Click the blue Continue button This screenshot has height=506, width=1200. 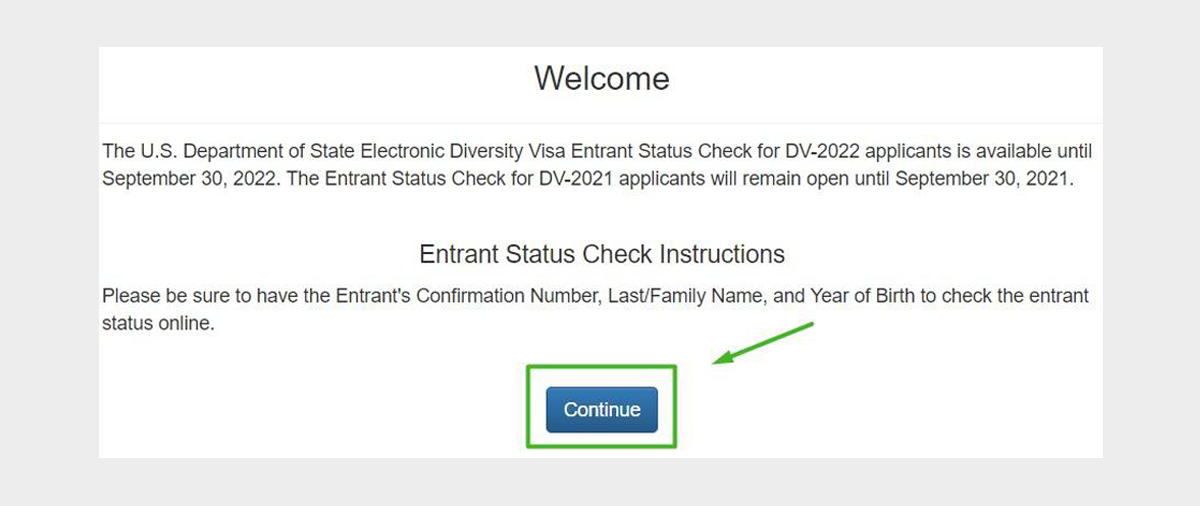tap(601, 409)
